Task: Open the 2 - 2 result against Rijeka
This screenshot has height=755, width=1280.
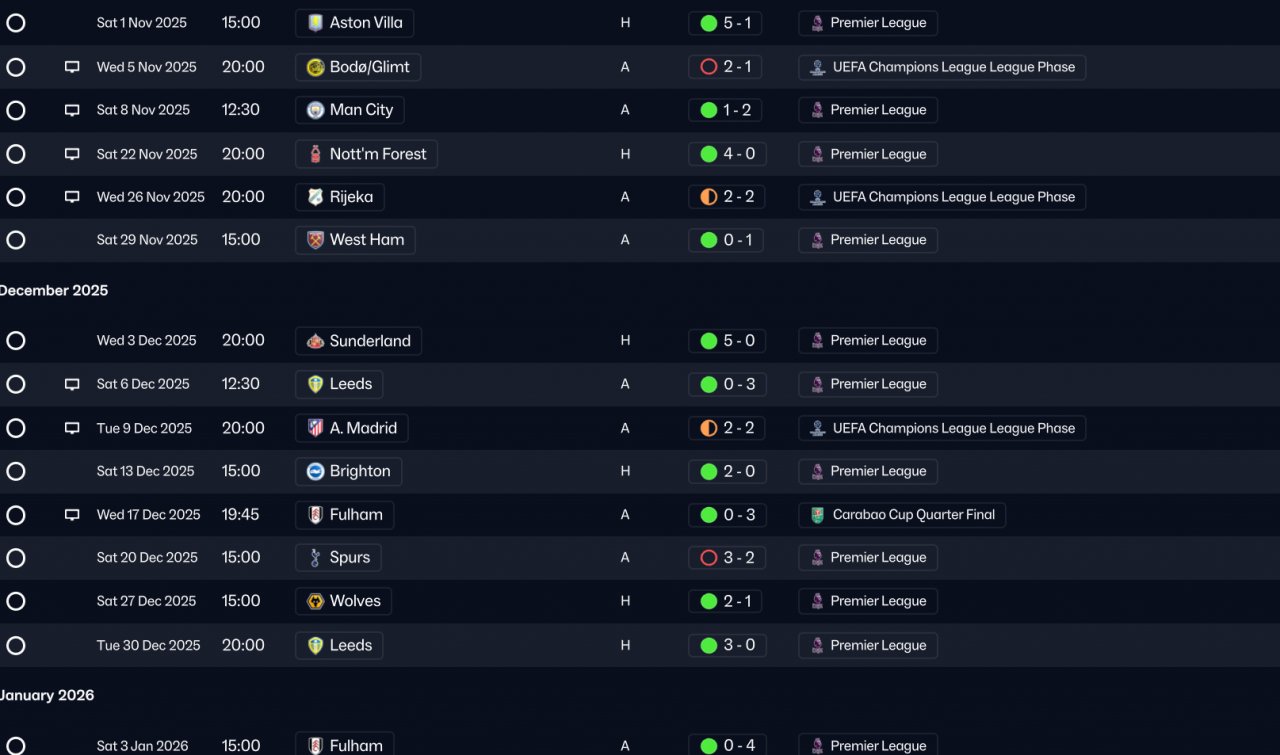Action: click(x=726, y=197)
